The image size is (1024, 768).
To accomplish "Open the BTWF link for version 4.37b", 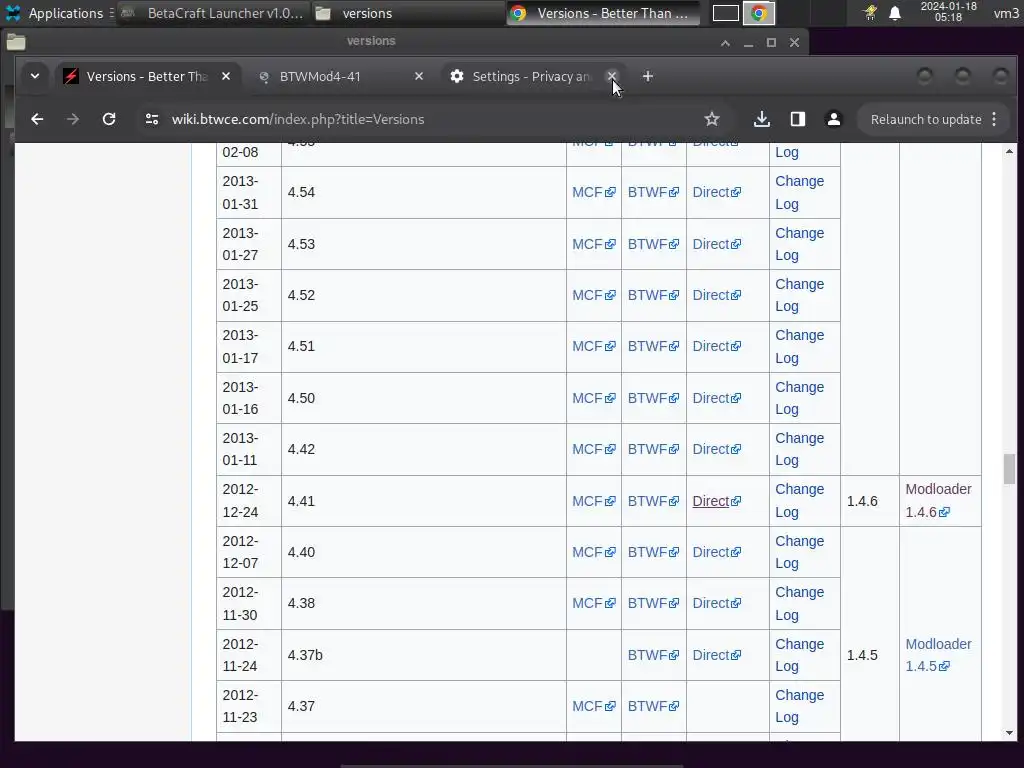I will click(x=653, y=655).
